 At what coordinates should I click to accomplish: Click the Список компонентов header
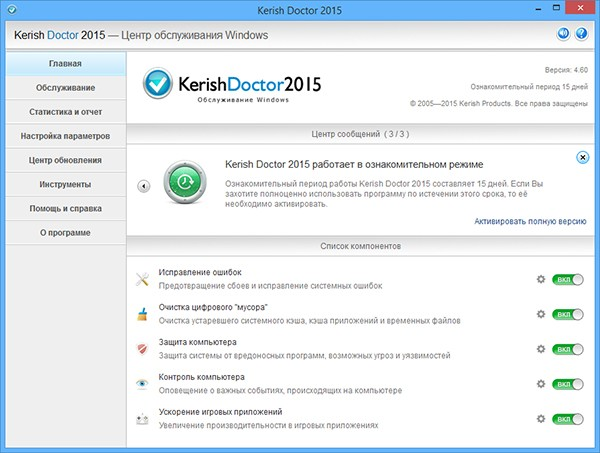(360, 246)
